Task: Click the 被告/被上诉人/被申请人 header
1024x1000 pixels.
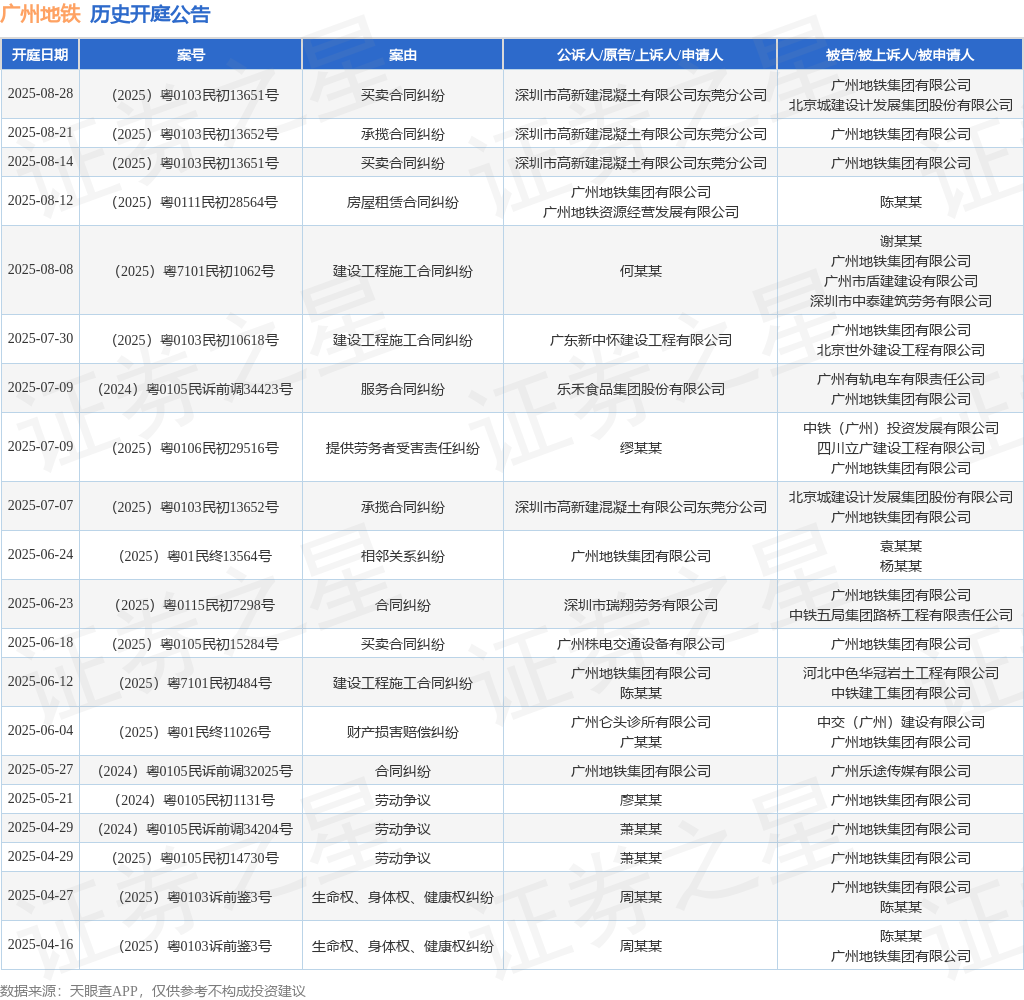Action: (900, 55)
